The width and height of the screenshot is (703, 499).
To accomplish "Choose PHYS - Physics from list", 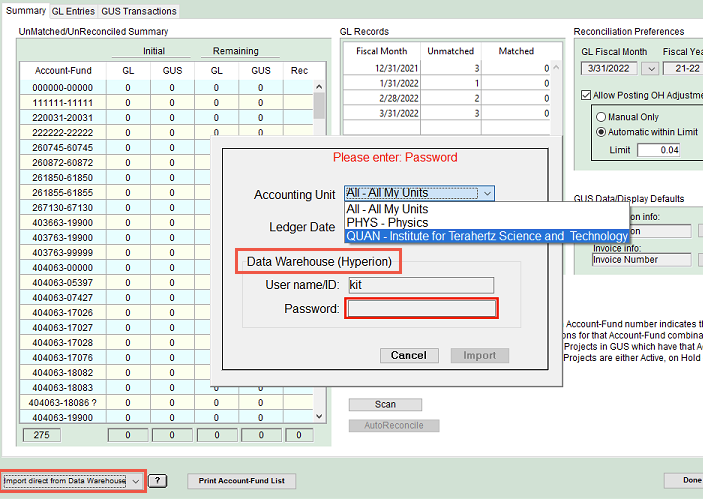I will coord(387,222).
